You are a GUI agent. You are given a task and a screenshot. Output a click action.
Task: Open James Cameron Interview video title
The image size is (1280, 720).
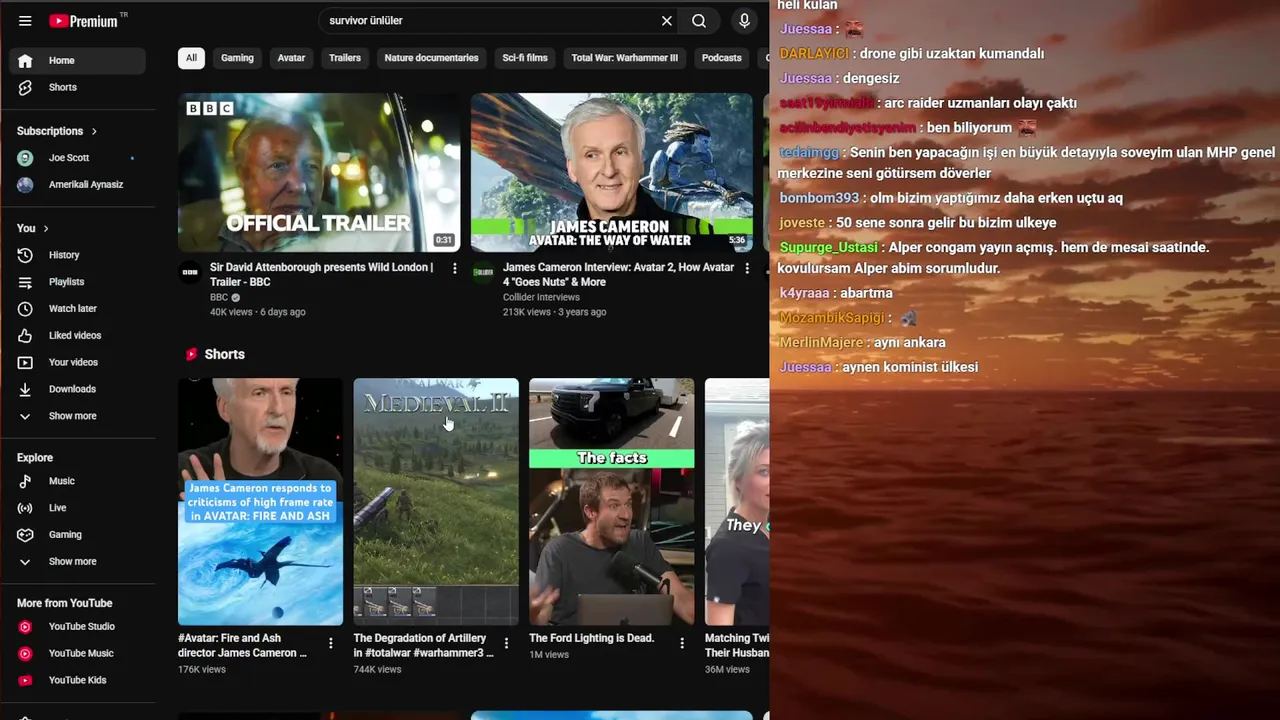tap(618, 275)
